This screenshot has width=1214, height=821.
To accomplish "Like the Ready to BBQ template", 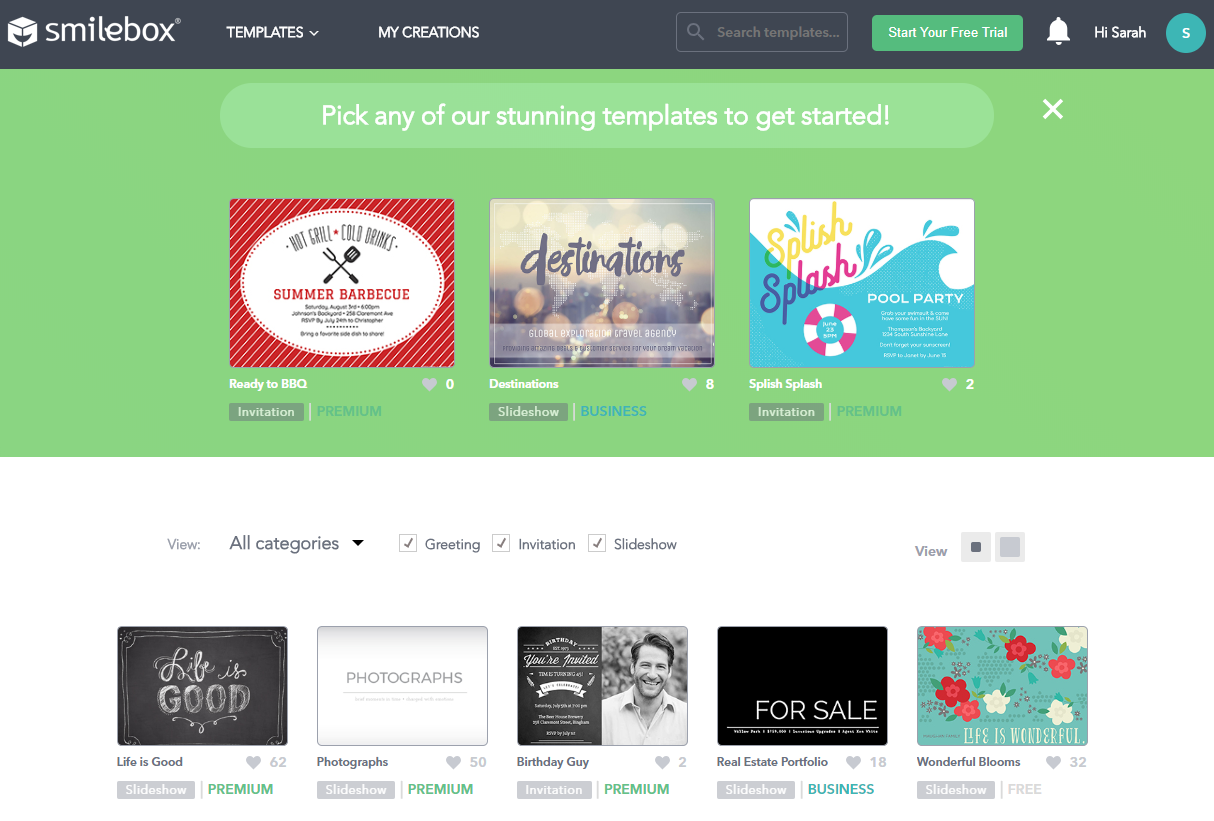I will [x=430, y=384].
